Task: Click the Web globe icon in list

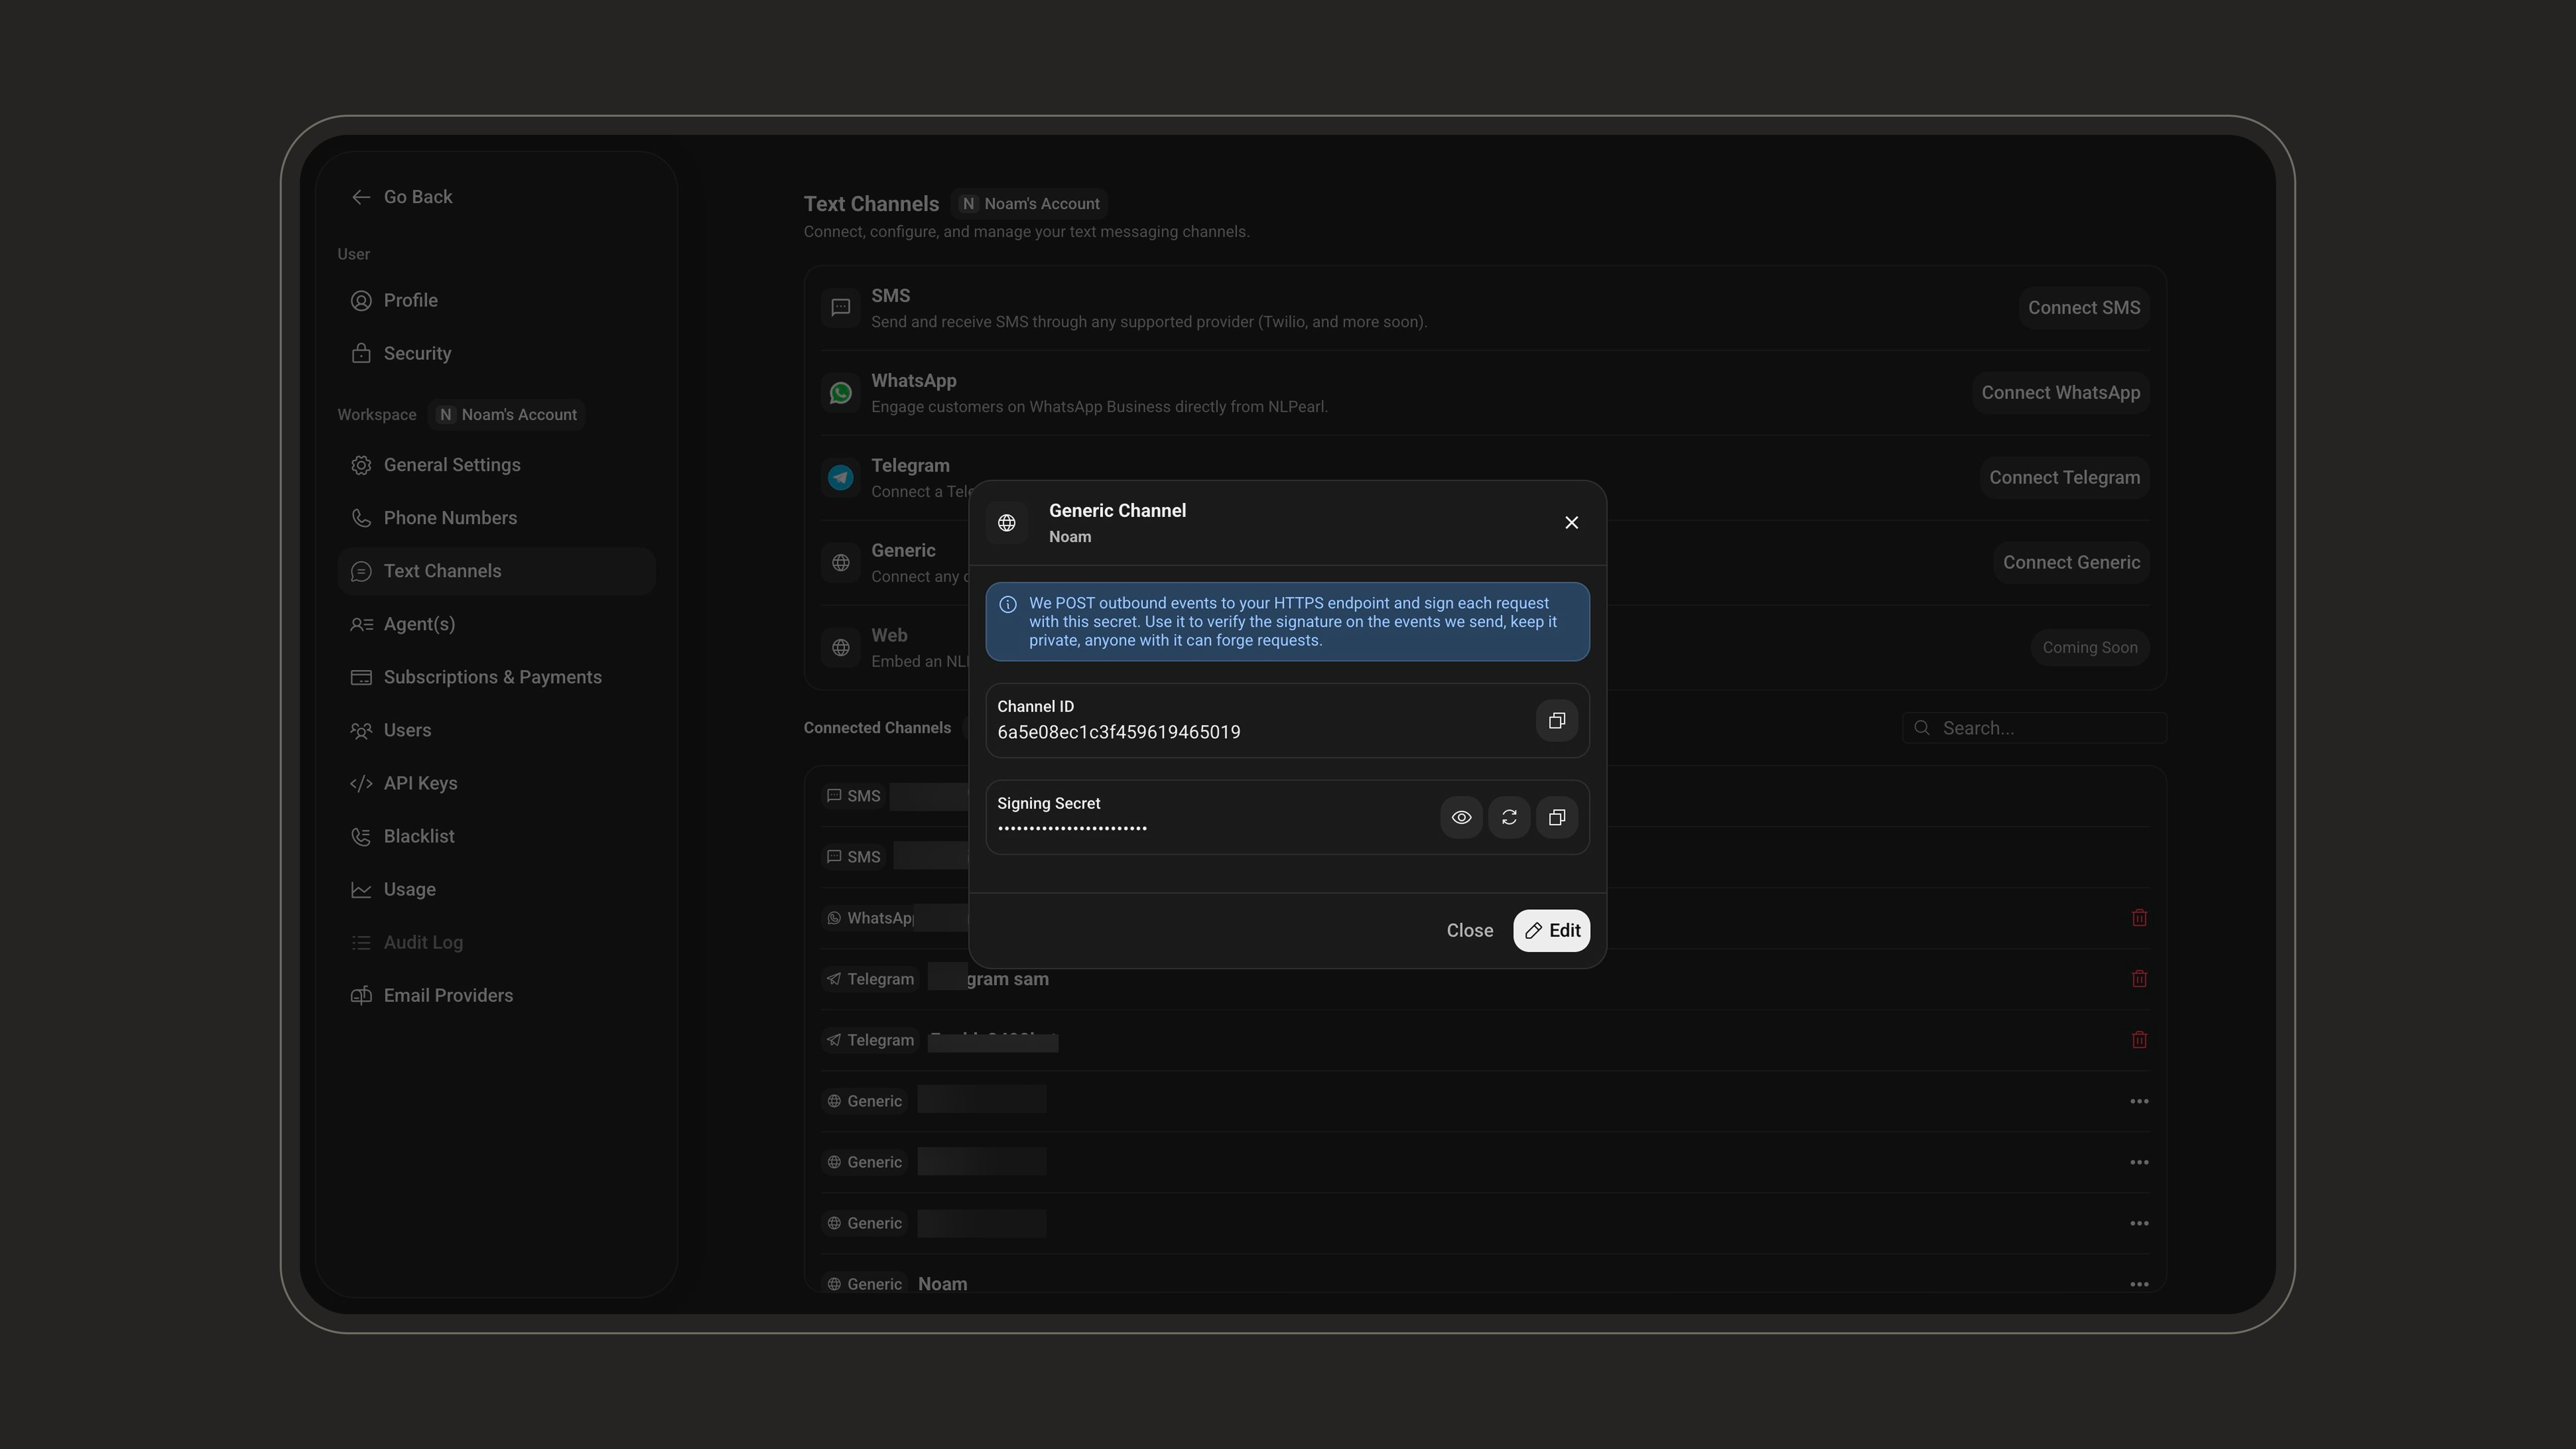Action: (x=841, y=648)
